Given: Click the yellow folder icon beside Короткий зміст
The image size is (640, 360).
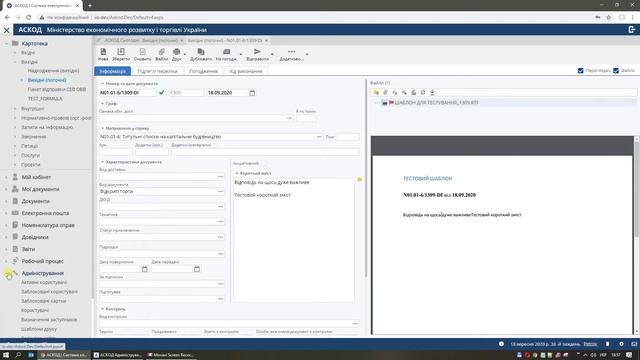Looking at the screenshot, I should click(x=360, y=180).
